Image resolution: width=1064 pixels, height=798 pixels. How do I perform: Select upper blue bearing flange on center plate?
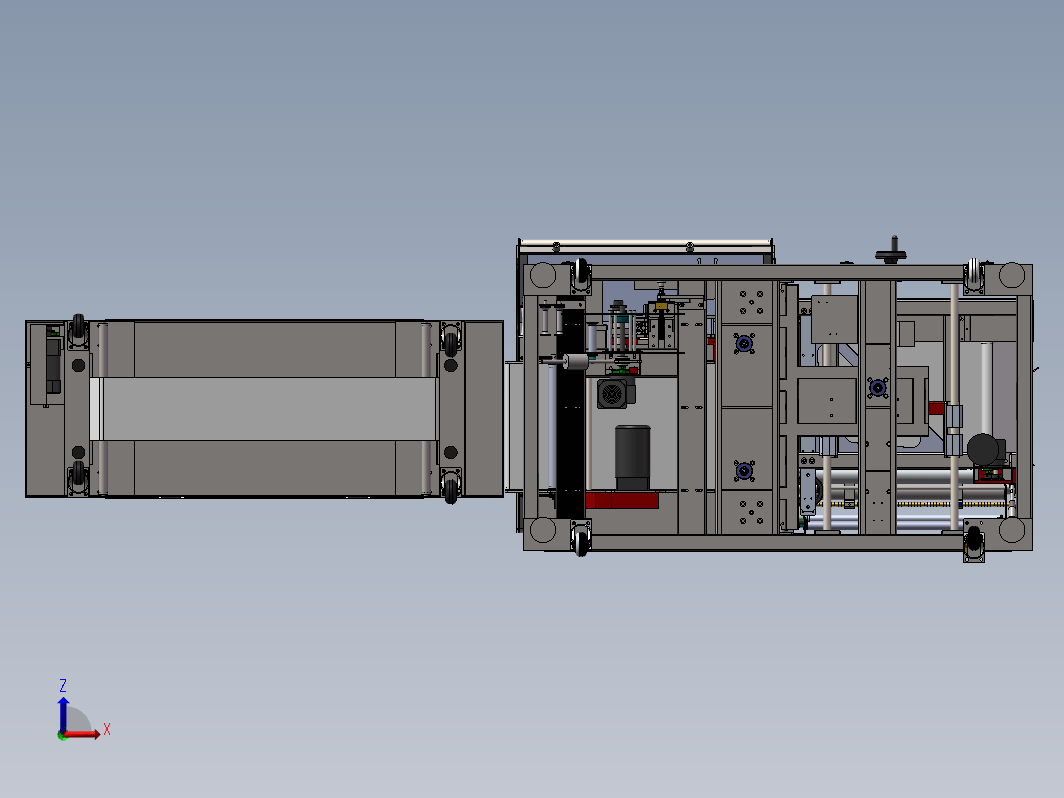point(744,344)
